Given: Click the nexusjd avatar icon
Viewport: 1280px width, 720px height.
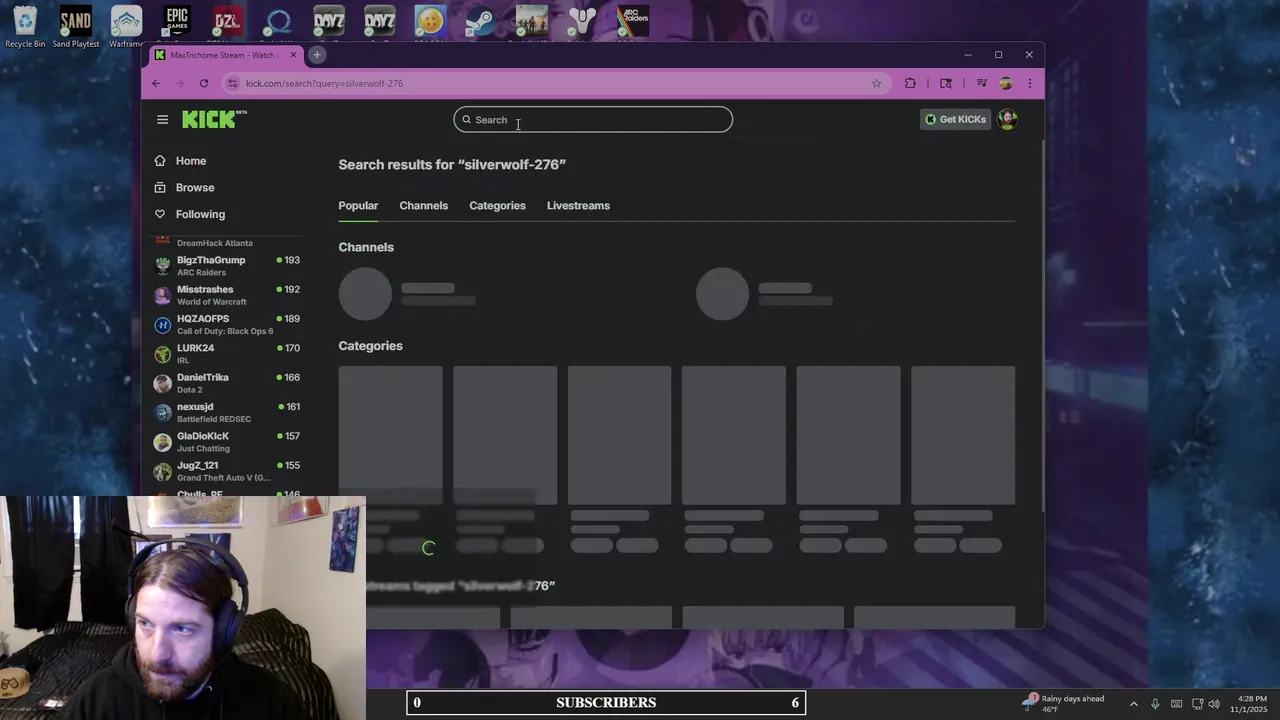Looking at the screenshot, I should 162,413.
